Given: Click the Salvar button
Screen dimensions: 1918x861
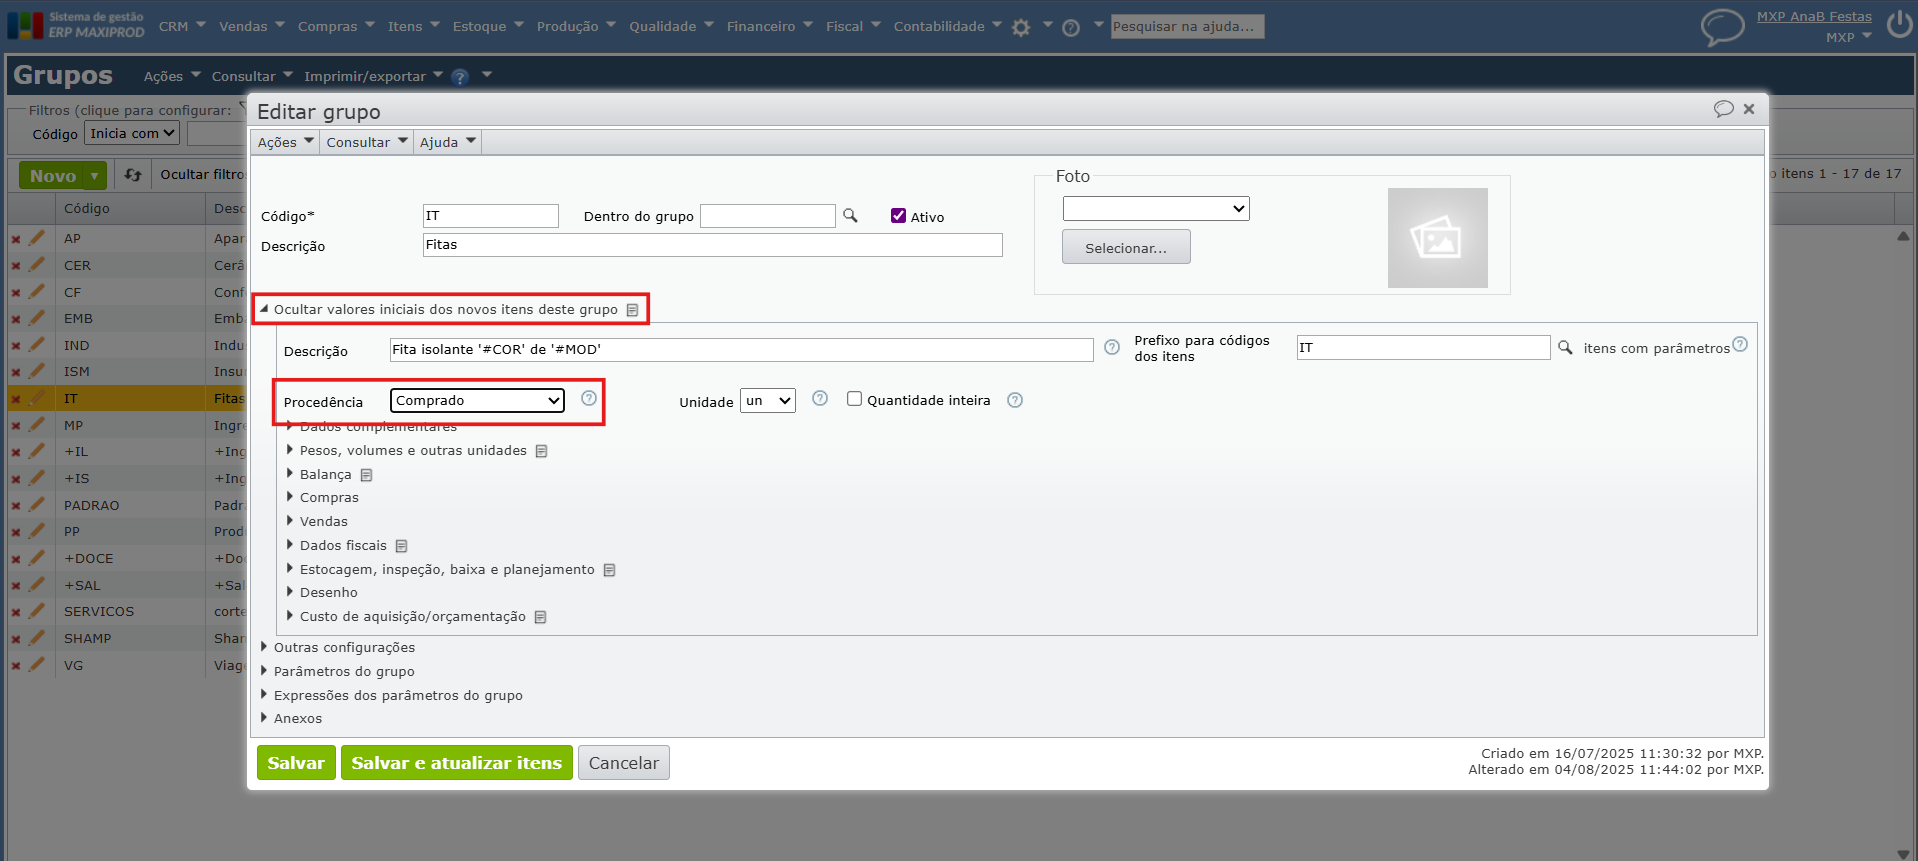Looking at the screenshot, I should 296,763.
